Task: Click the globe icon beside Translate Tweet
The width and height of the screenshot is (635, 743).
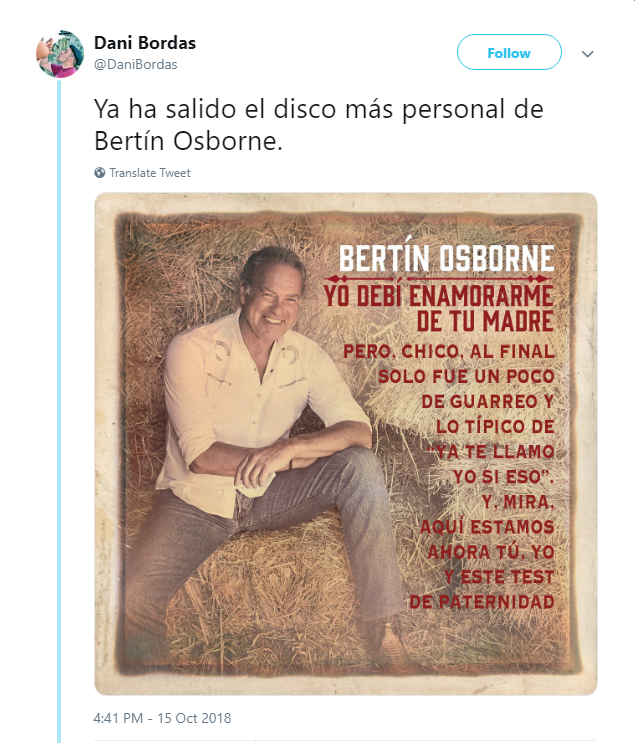Action: (x=100, y=172)
